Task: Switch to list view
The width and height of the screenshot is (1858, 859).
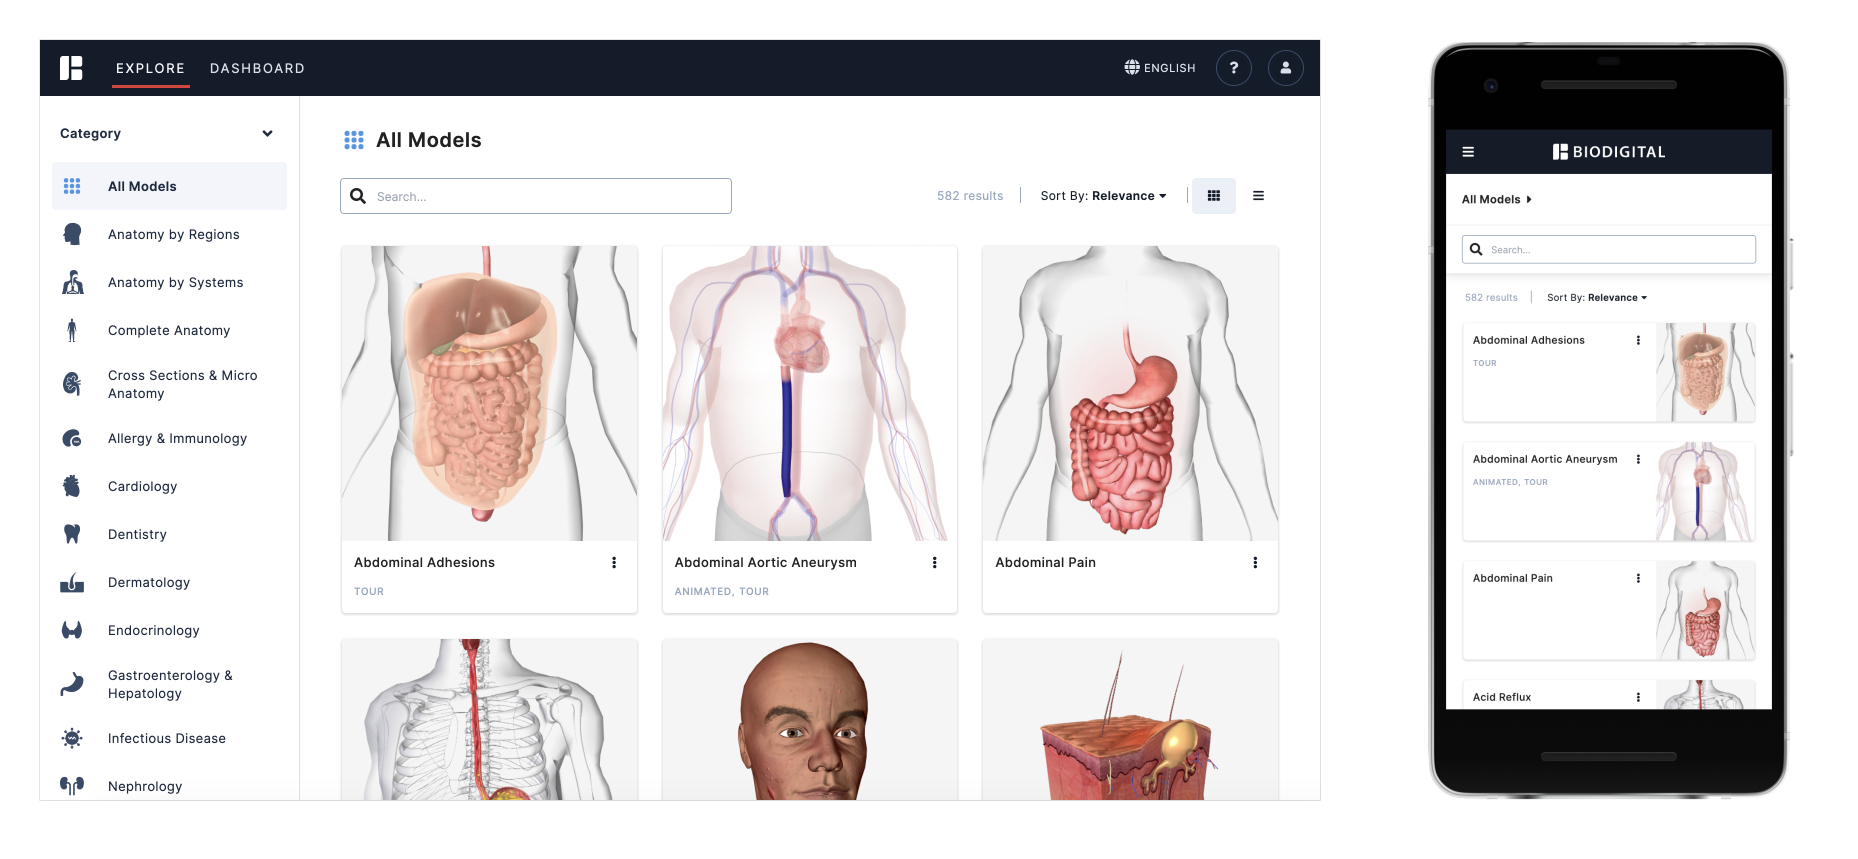Action: click(1258, 196)
